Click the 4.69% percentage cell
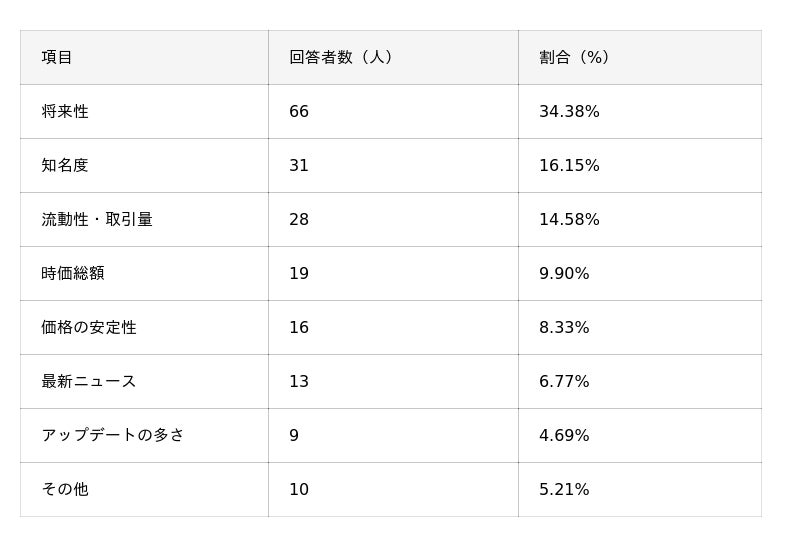The image size is (800, 547). pyautogui.click(x=564, y=436)
